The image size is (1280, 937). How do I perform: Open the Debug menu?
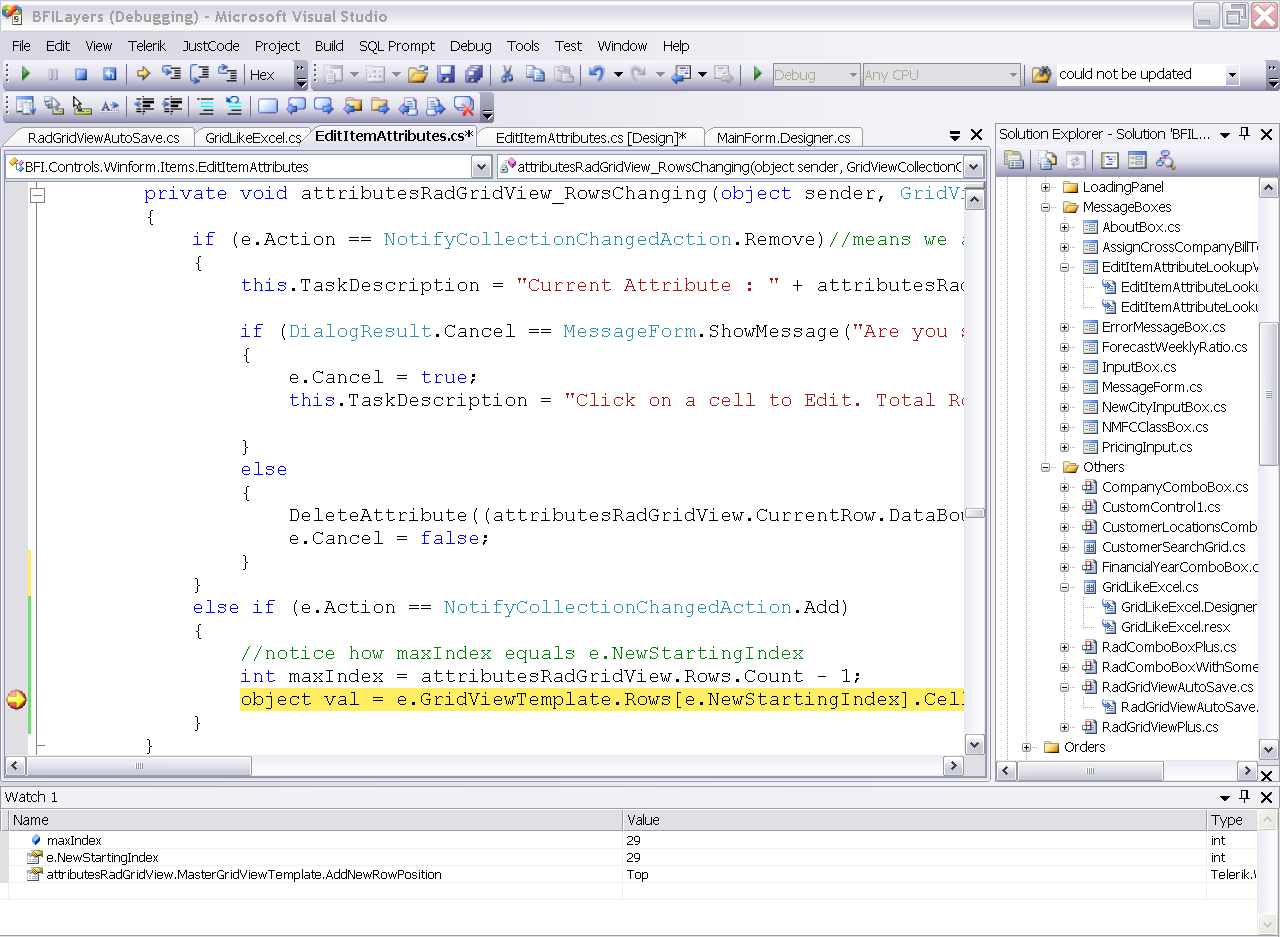point(470,46)
